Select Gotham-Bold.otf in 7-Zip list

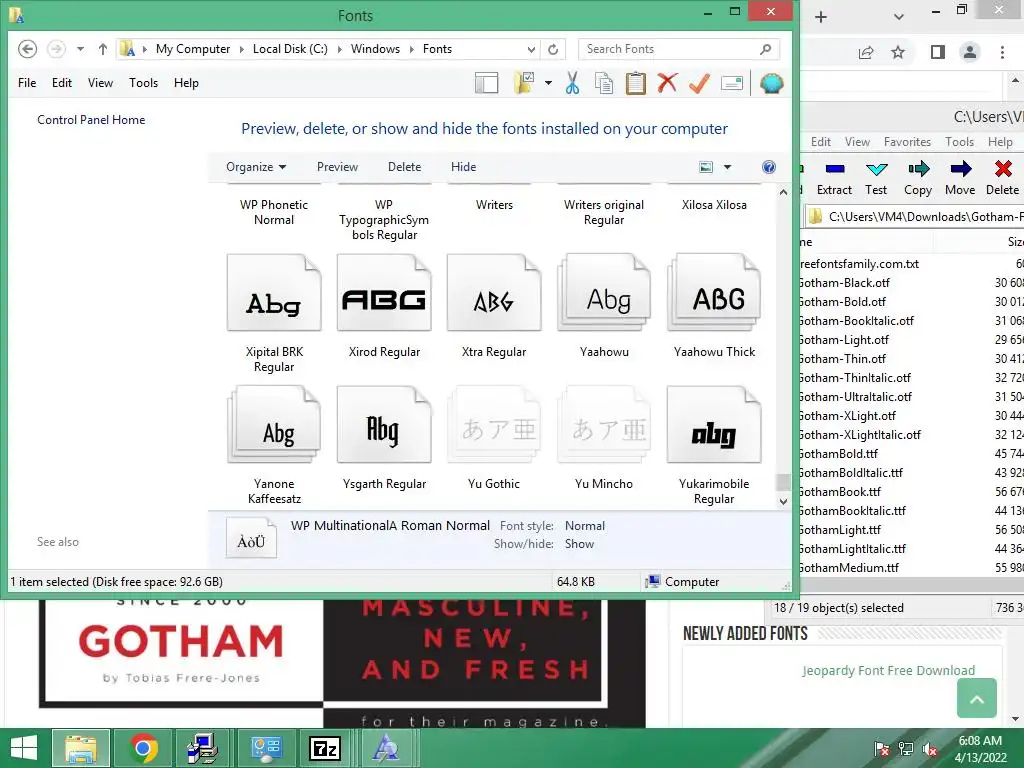point(842,302)
